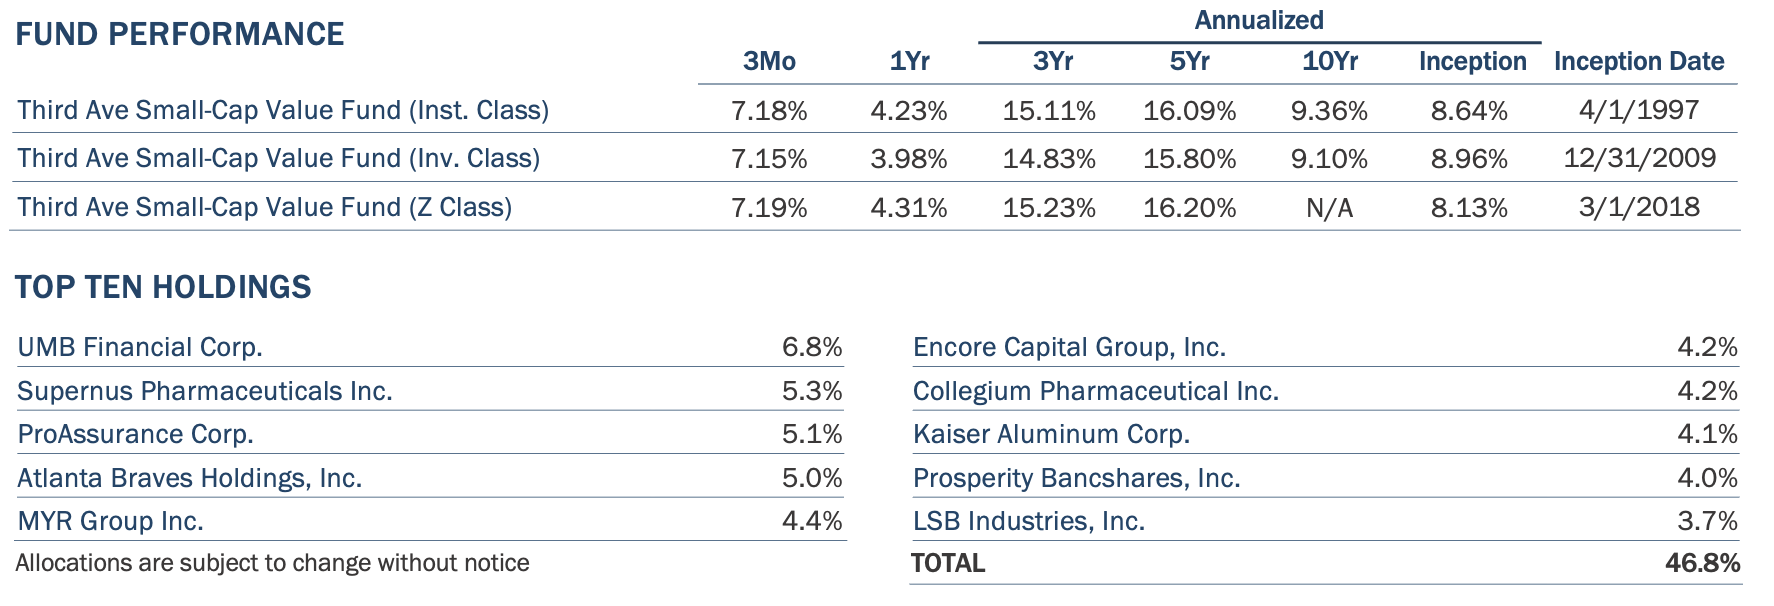Select UMB Financial Corp. holding
The width and height of the screenshot is (1774, 606).
click(140, 347)
